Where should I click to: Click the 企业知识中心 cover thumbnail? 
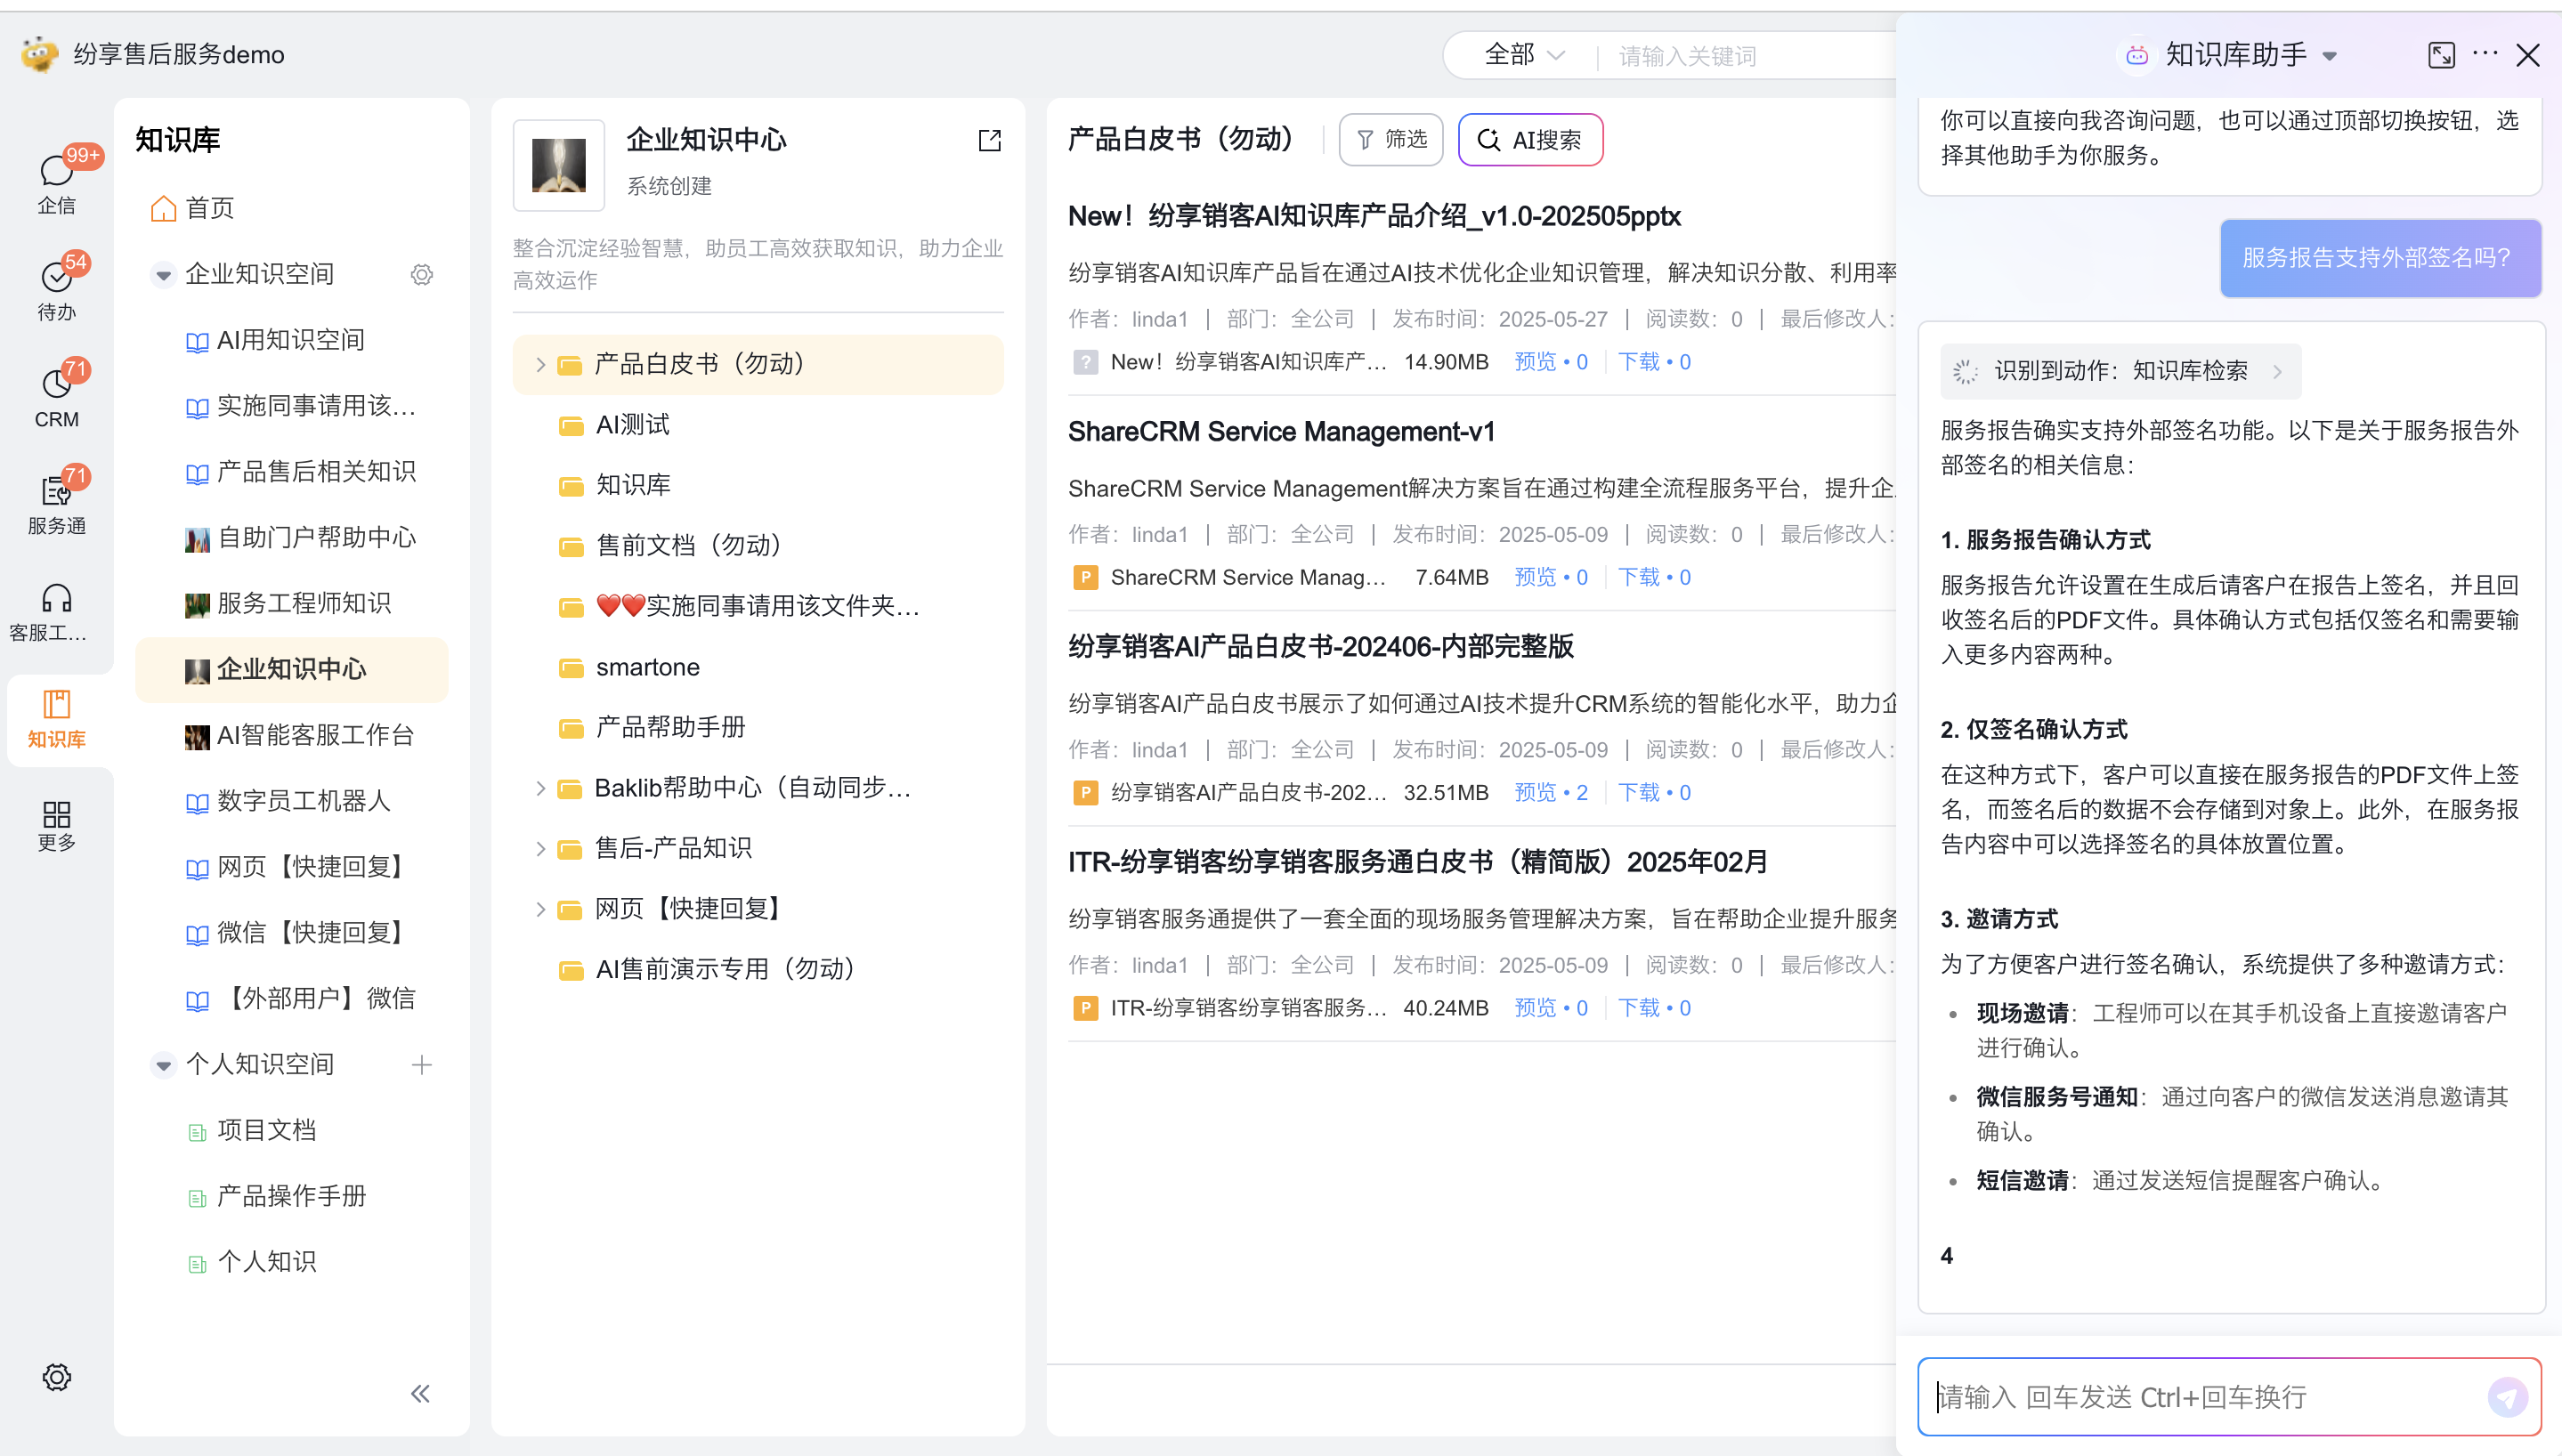coord(558,165)
